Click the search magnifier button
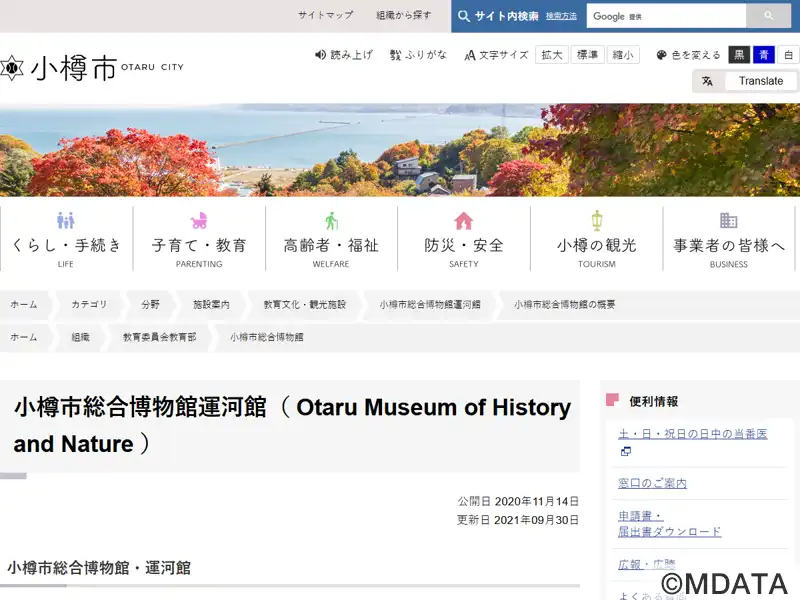This screenshot has width=800, height=600. pyautogui.click(x=769, y=16)
